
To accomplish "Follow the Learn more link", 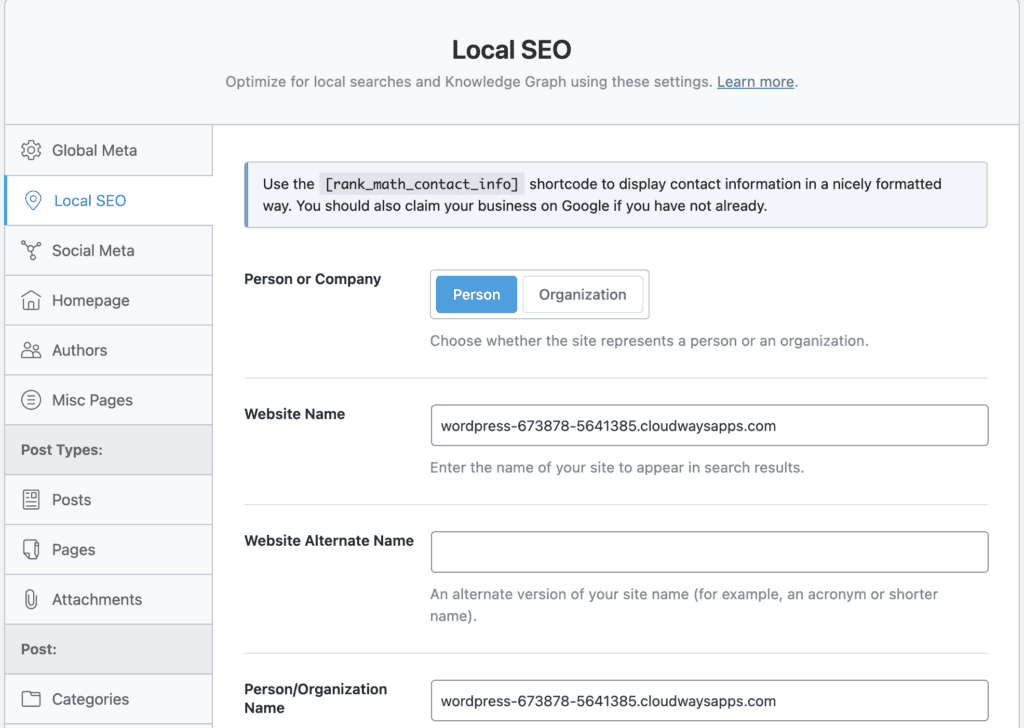I will 755,82.
